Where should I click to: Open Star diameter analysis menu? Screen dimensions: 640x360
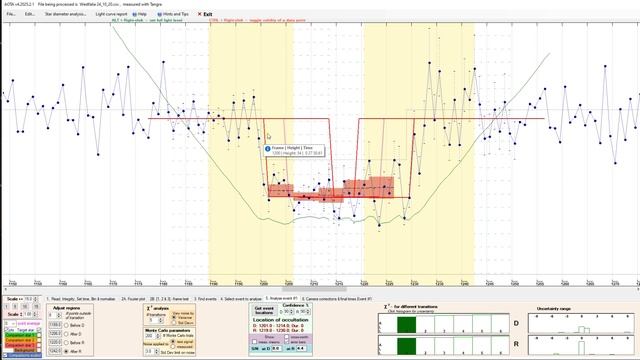(65, 14)
